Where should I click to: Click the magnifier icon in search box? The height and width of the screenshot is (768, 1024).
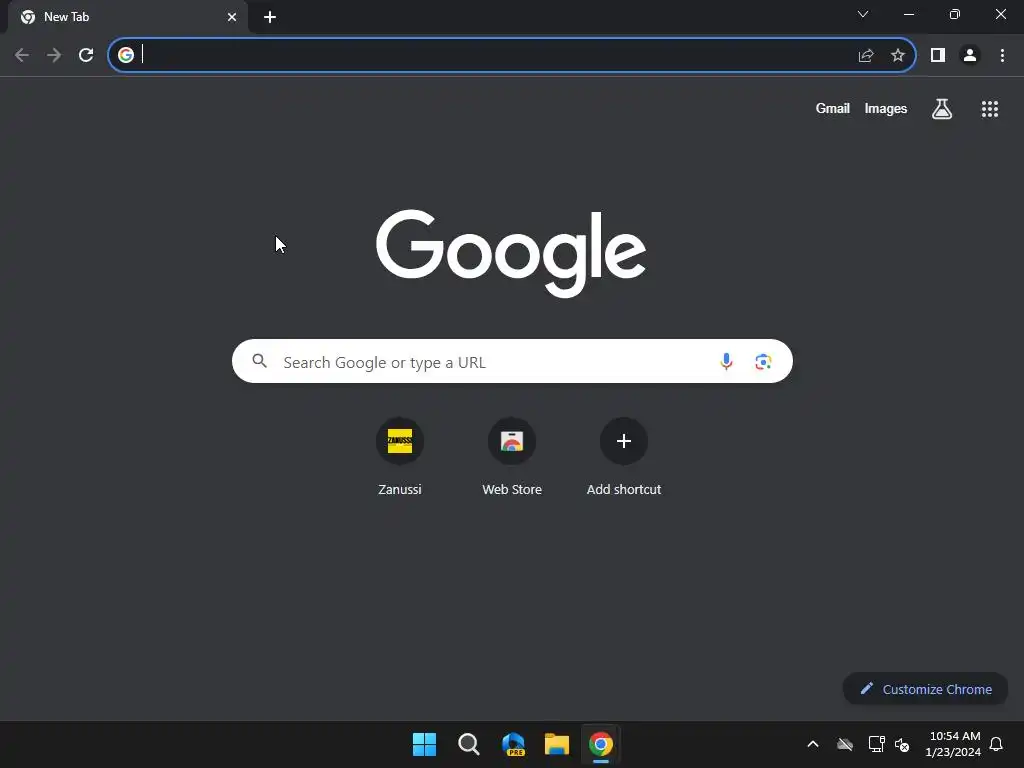click(259, 361)
